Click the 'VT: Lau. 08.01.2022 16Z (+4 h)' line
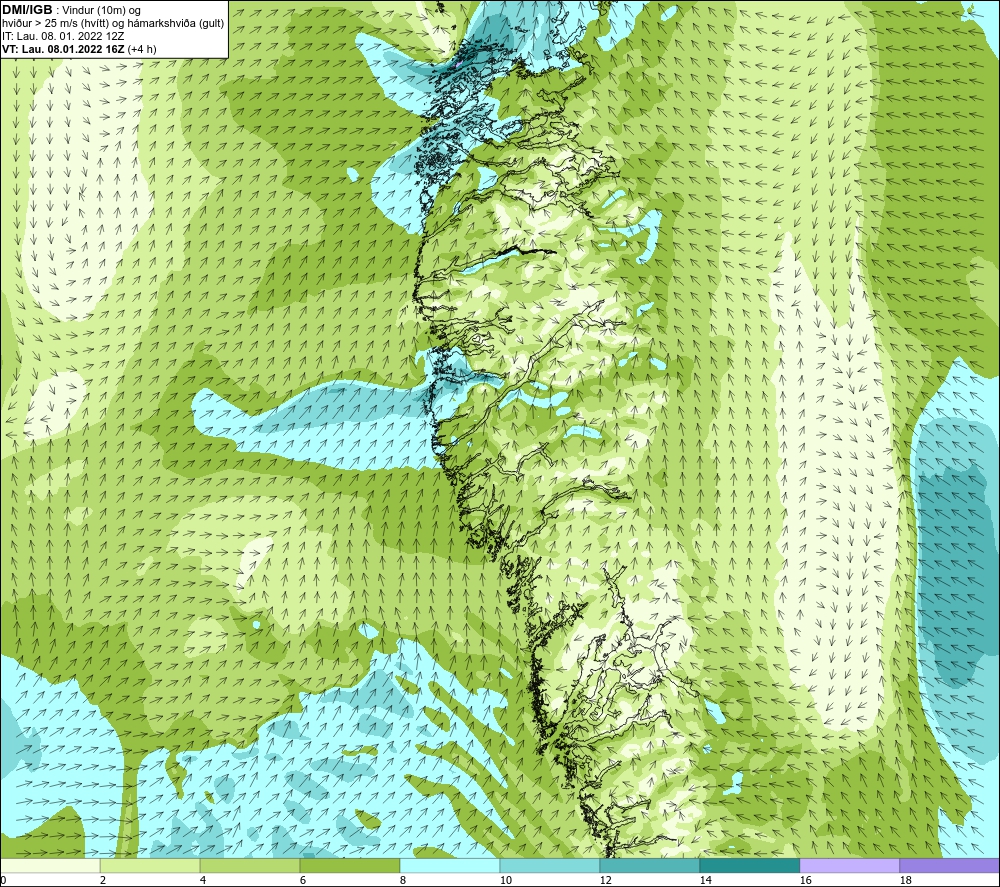This screenshot has width=1000, height=887. click(79, 49)
